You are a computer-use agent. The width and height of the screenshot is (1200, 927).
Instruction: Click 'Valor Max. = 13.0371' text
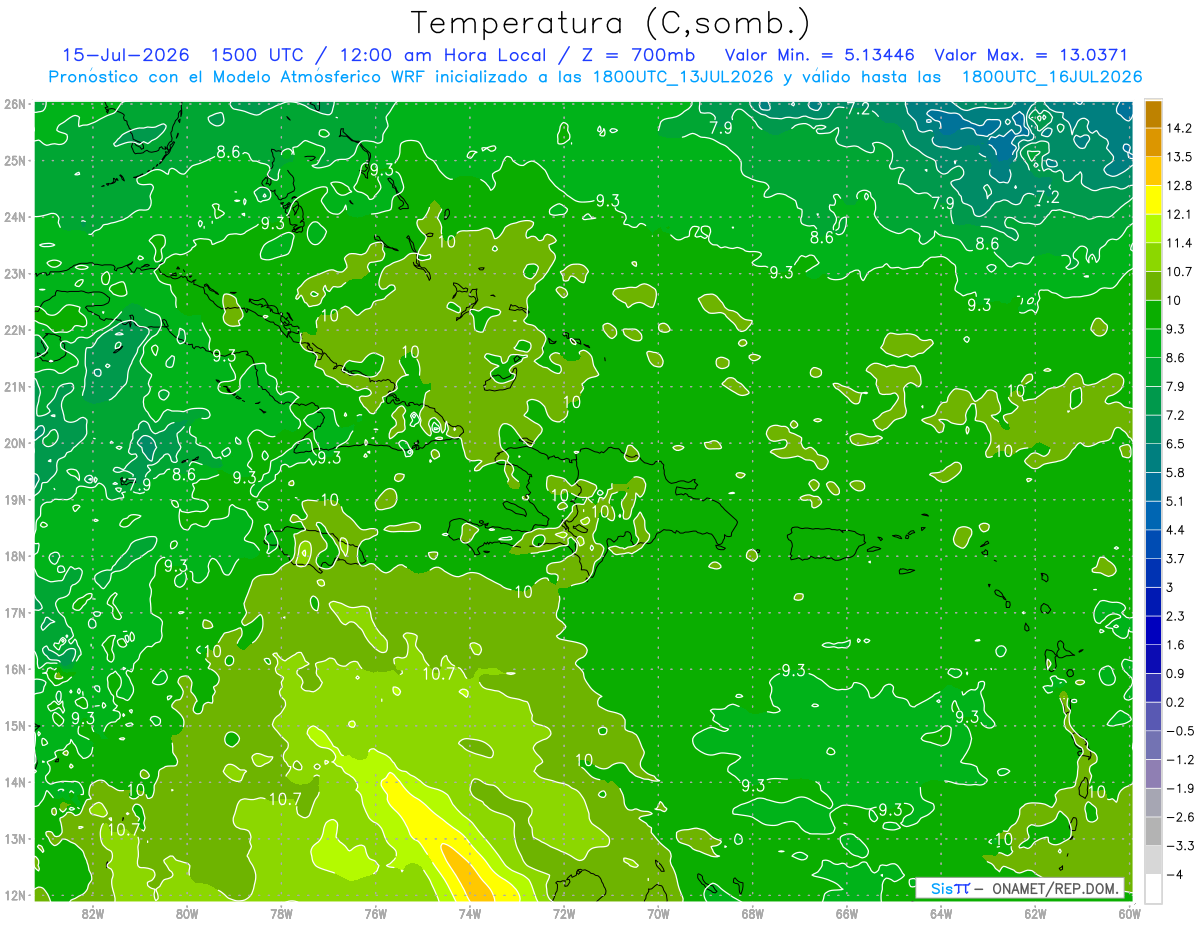(1031, 54)
